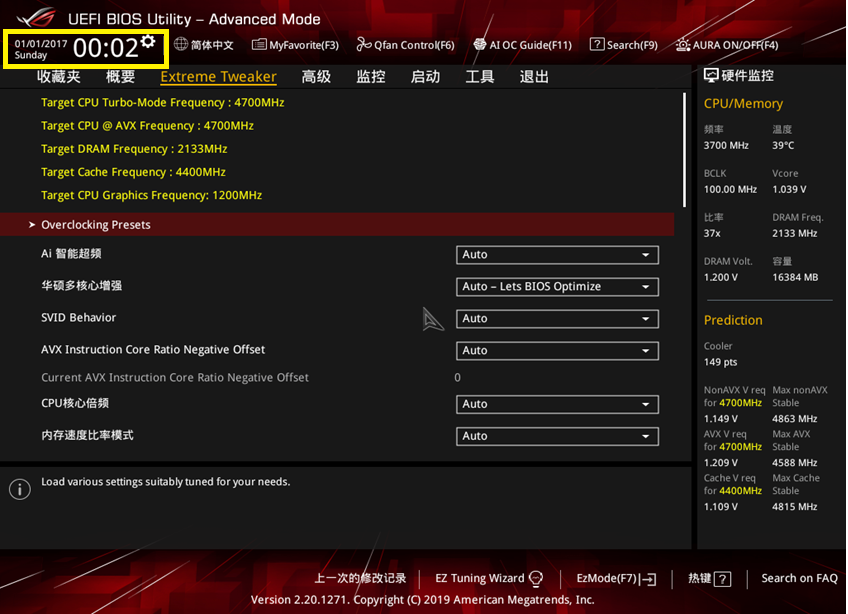Viewport: 848px width, 614px height.
Task: Open Search(F9) question-mark icon
Action: point(597,45)
